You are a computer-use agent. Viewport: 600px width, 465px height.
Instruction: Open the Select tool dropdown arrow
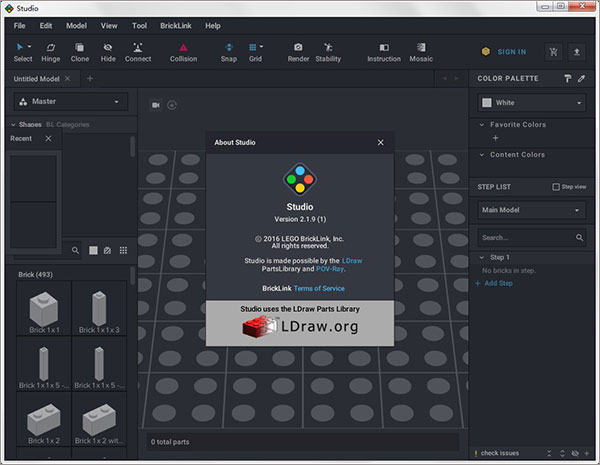click(29, 47)
